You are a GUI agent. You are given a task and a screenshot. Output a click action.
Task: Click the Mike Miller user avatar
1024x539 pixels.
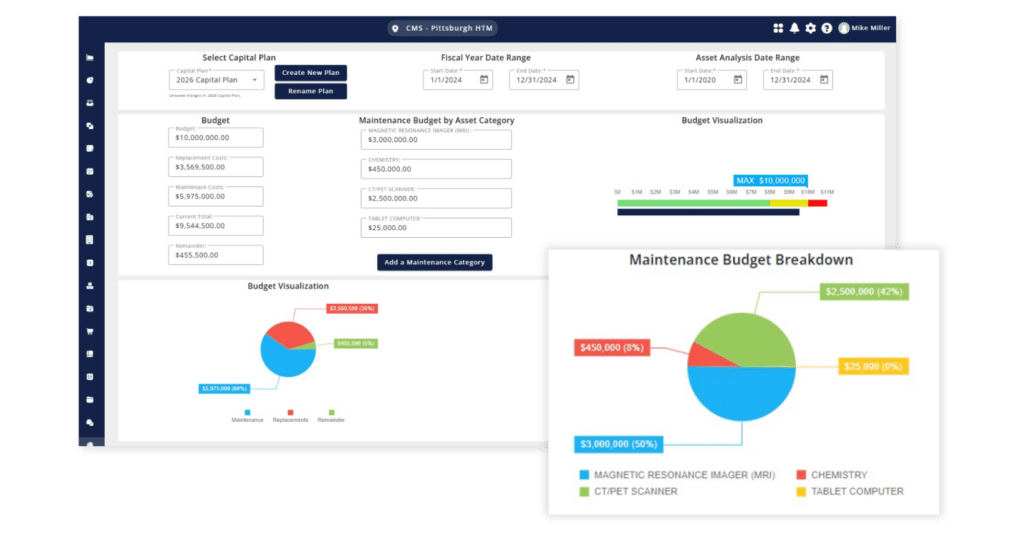point(844,28)
